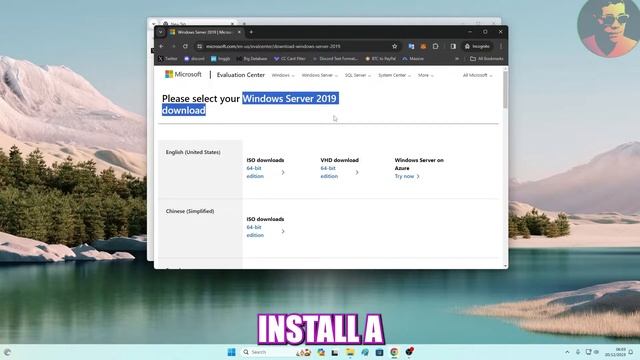640x360 pixels.
Task: Open the translate extension icon in the toolbar
Action: [x=411, y=47]
